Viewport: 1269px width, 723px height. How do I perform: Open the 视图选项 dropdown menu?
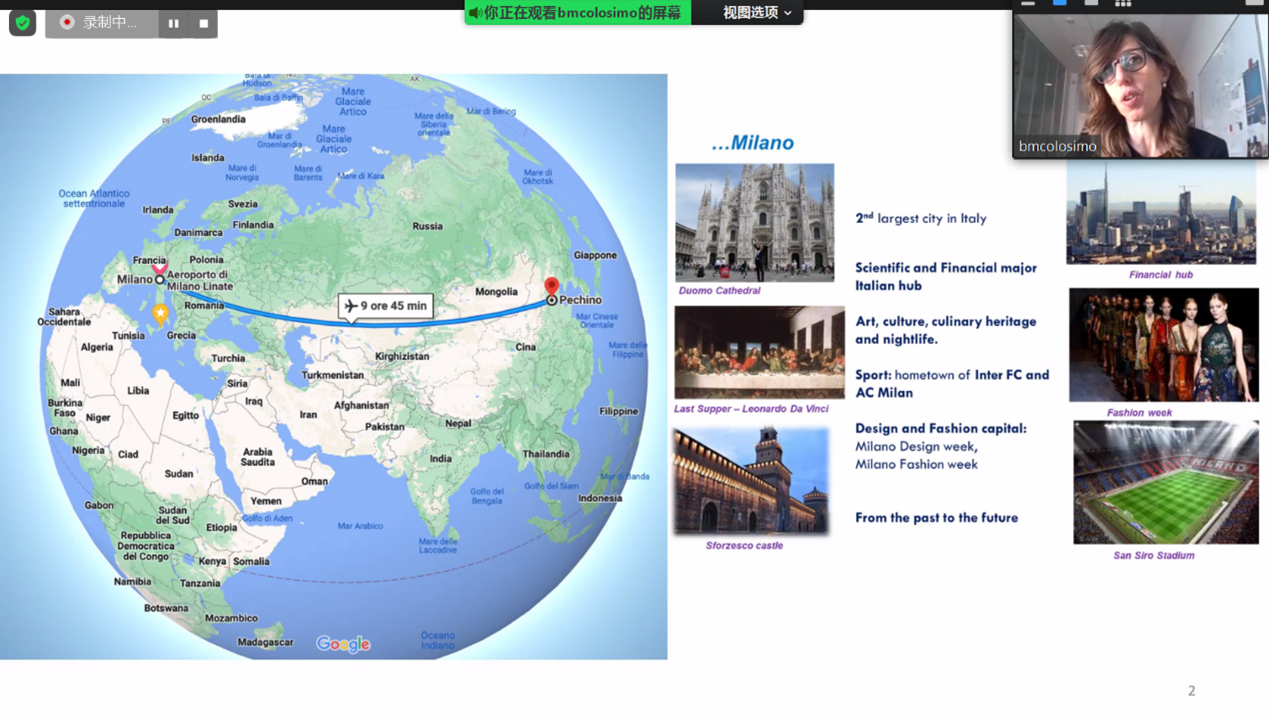tap(757, 13)
